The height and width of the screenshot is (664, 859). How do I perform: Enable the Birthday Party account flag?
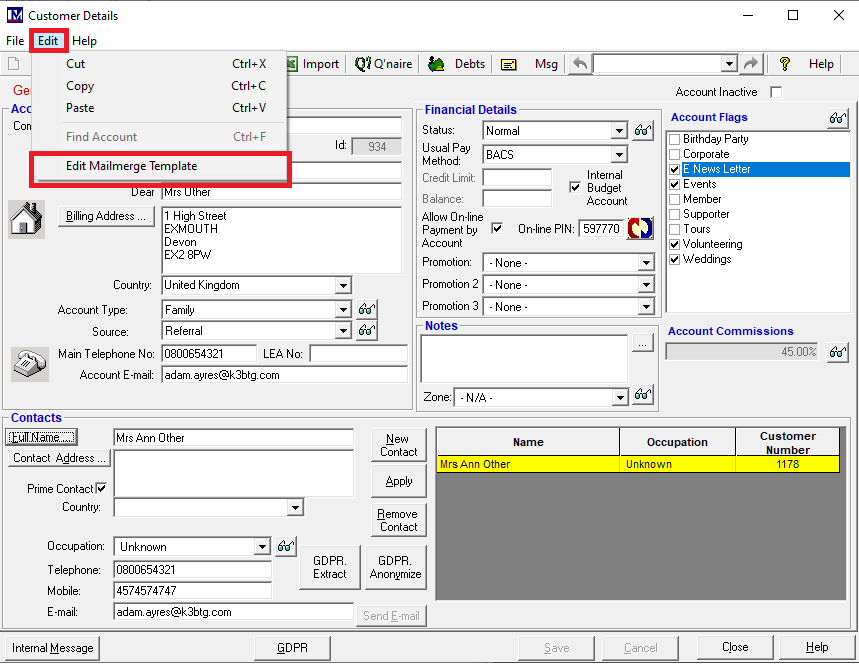click(x=675, y=139)
